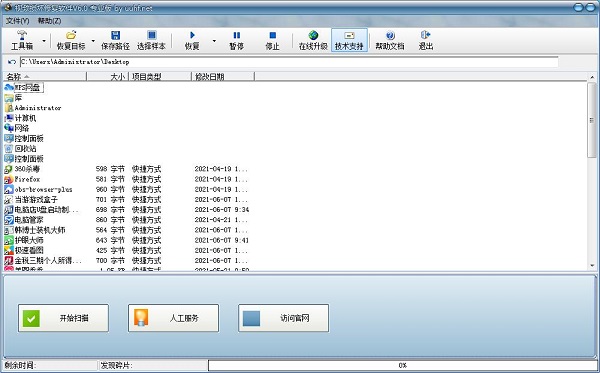Select the 当游游戏盒子 shortcut
The image size is (600, 373).
pos(31,200)
